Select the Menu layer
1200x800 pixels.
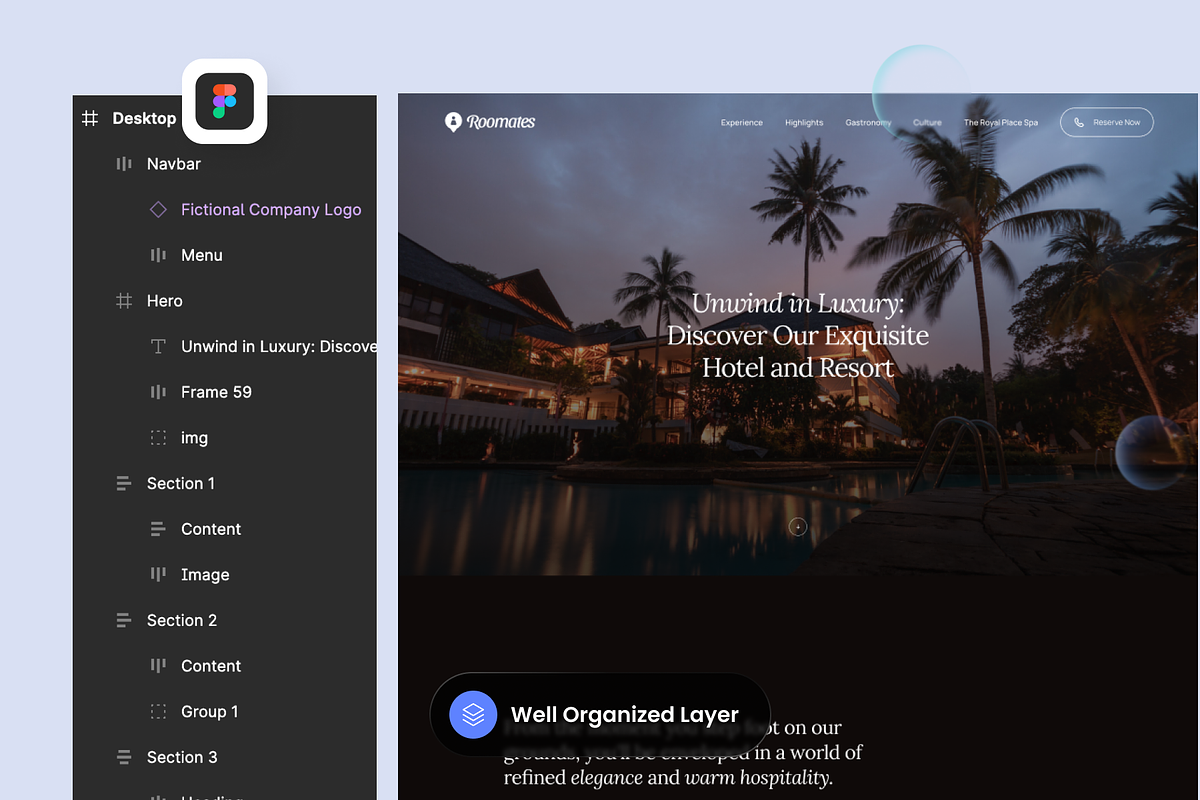(x=202, y=255)
